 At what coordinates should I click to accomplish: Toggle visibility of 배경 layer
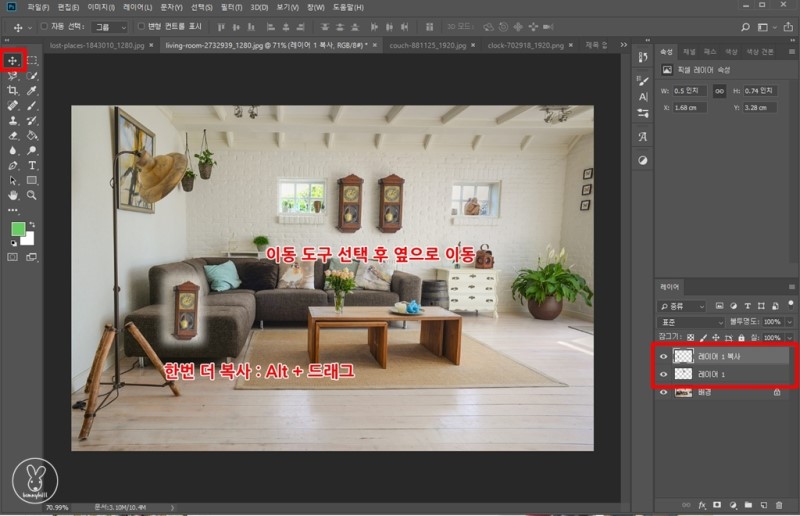tap(664, 393)
